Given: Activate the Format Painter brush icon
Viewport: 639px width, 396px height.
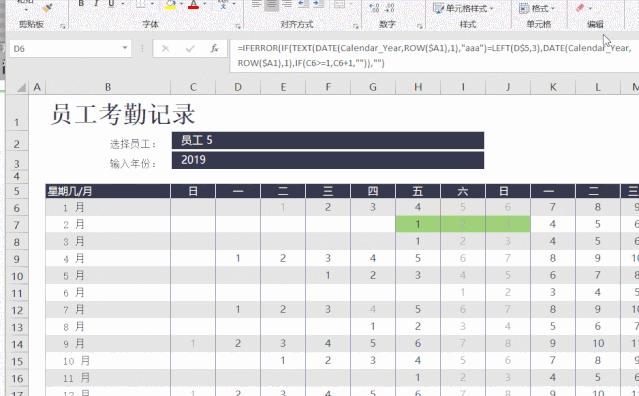Looking at the screenshot, I should (x=47, y=7).
